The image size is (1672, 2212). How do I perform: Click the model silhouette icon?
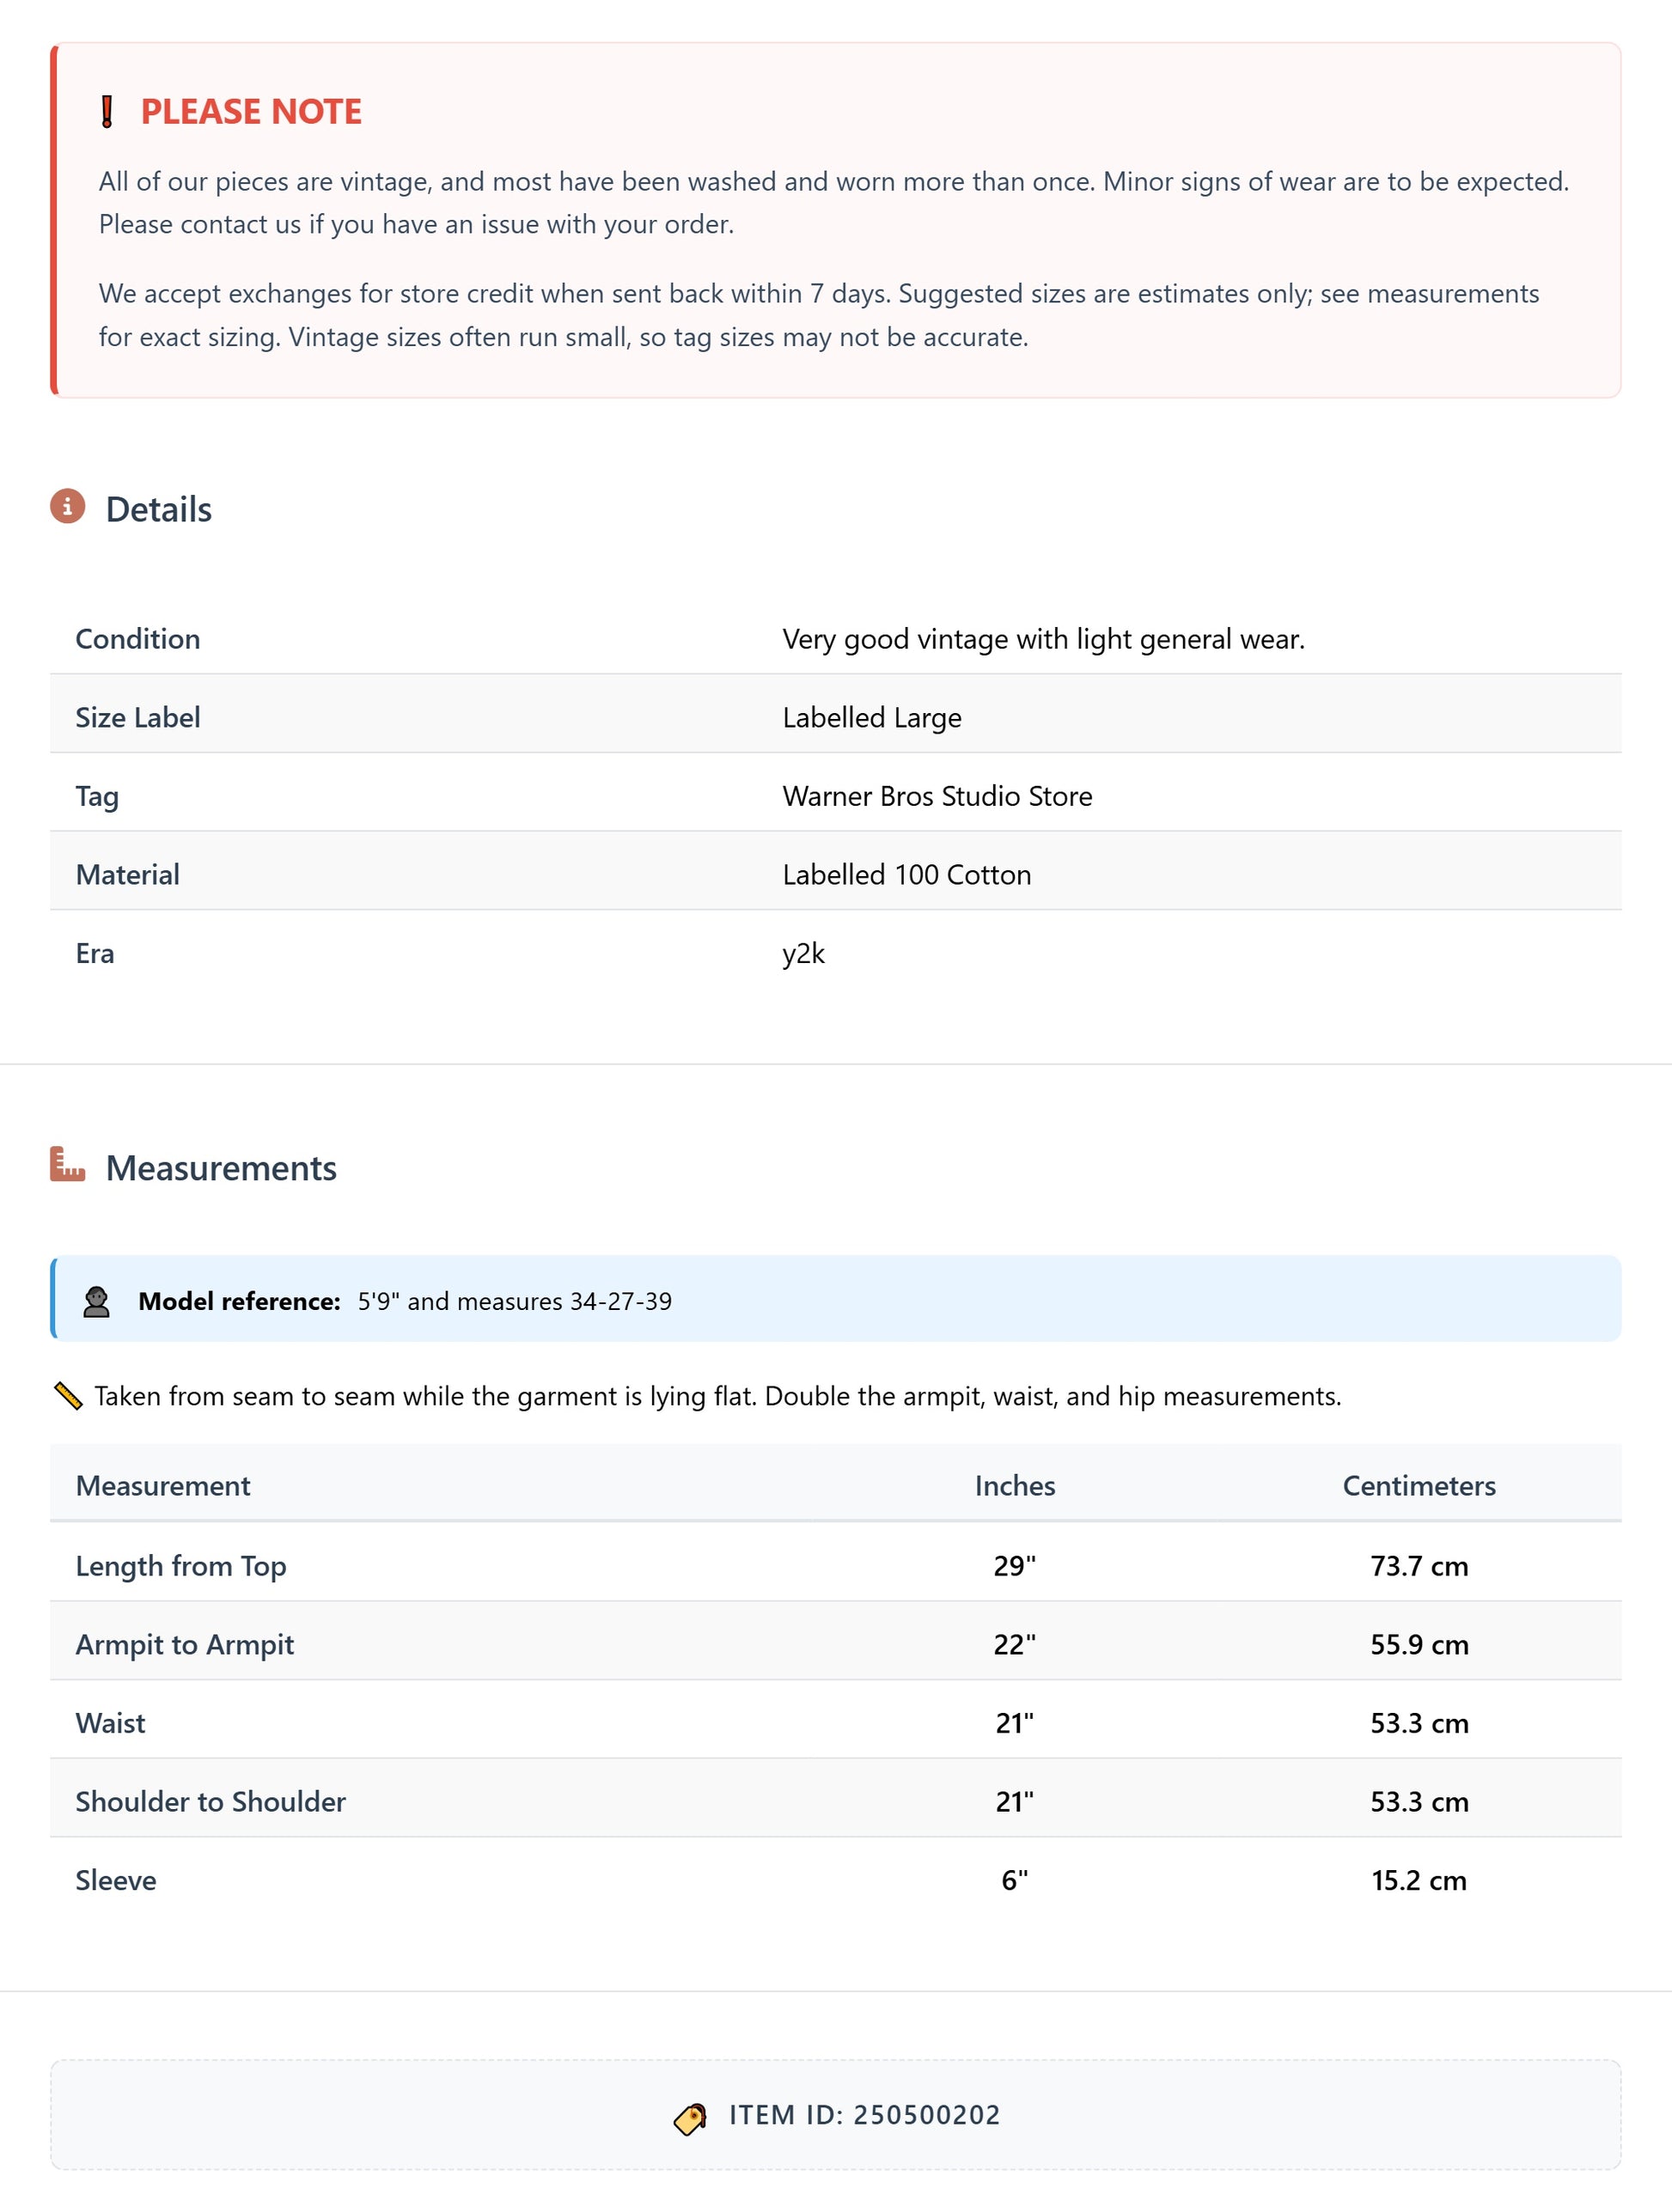point(96,1302)
